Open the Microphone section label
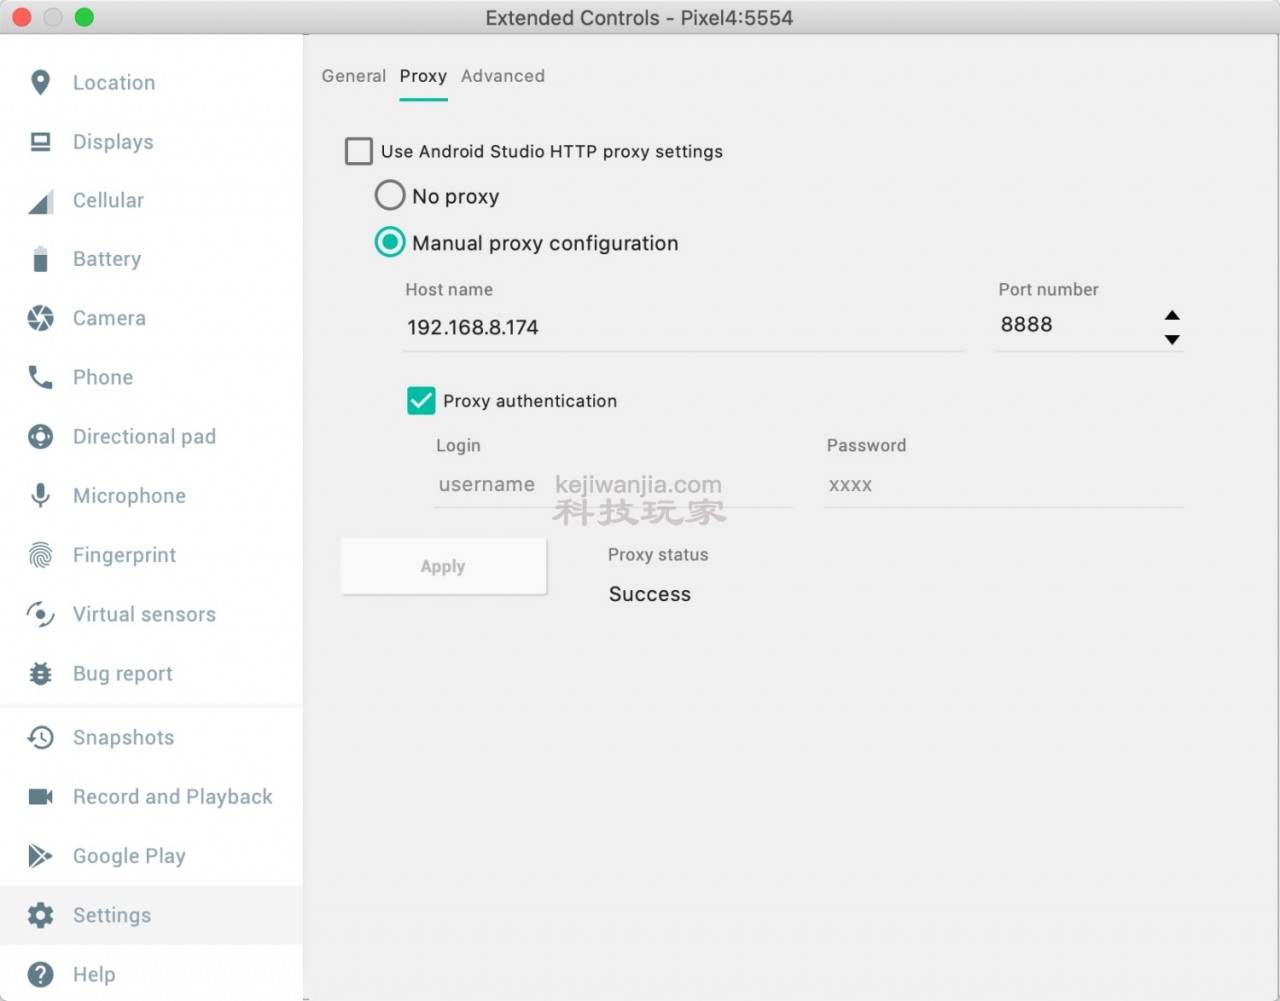 click(129, 496)
